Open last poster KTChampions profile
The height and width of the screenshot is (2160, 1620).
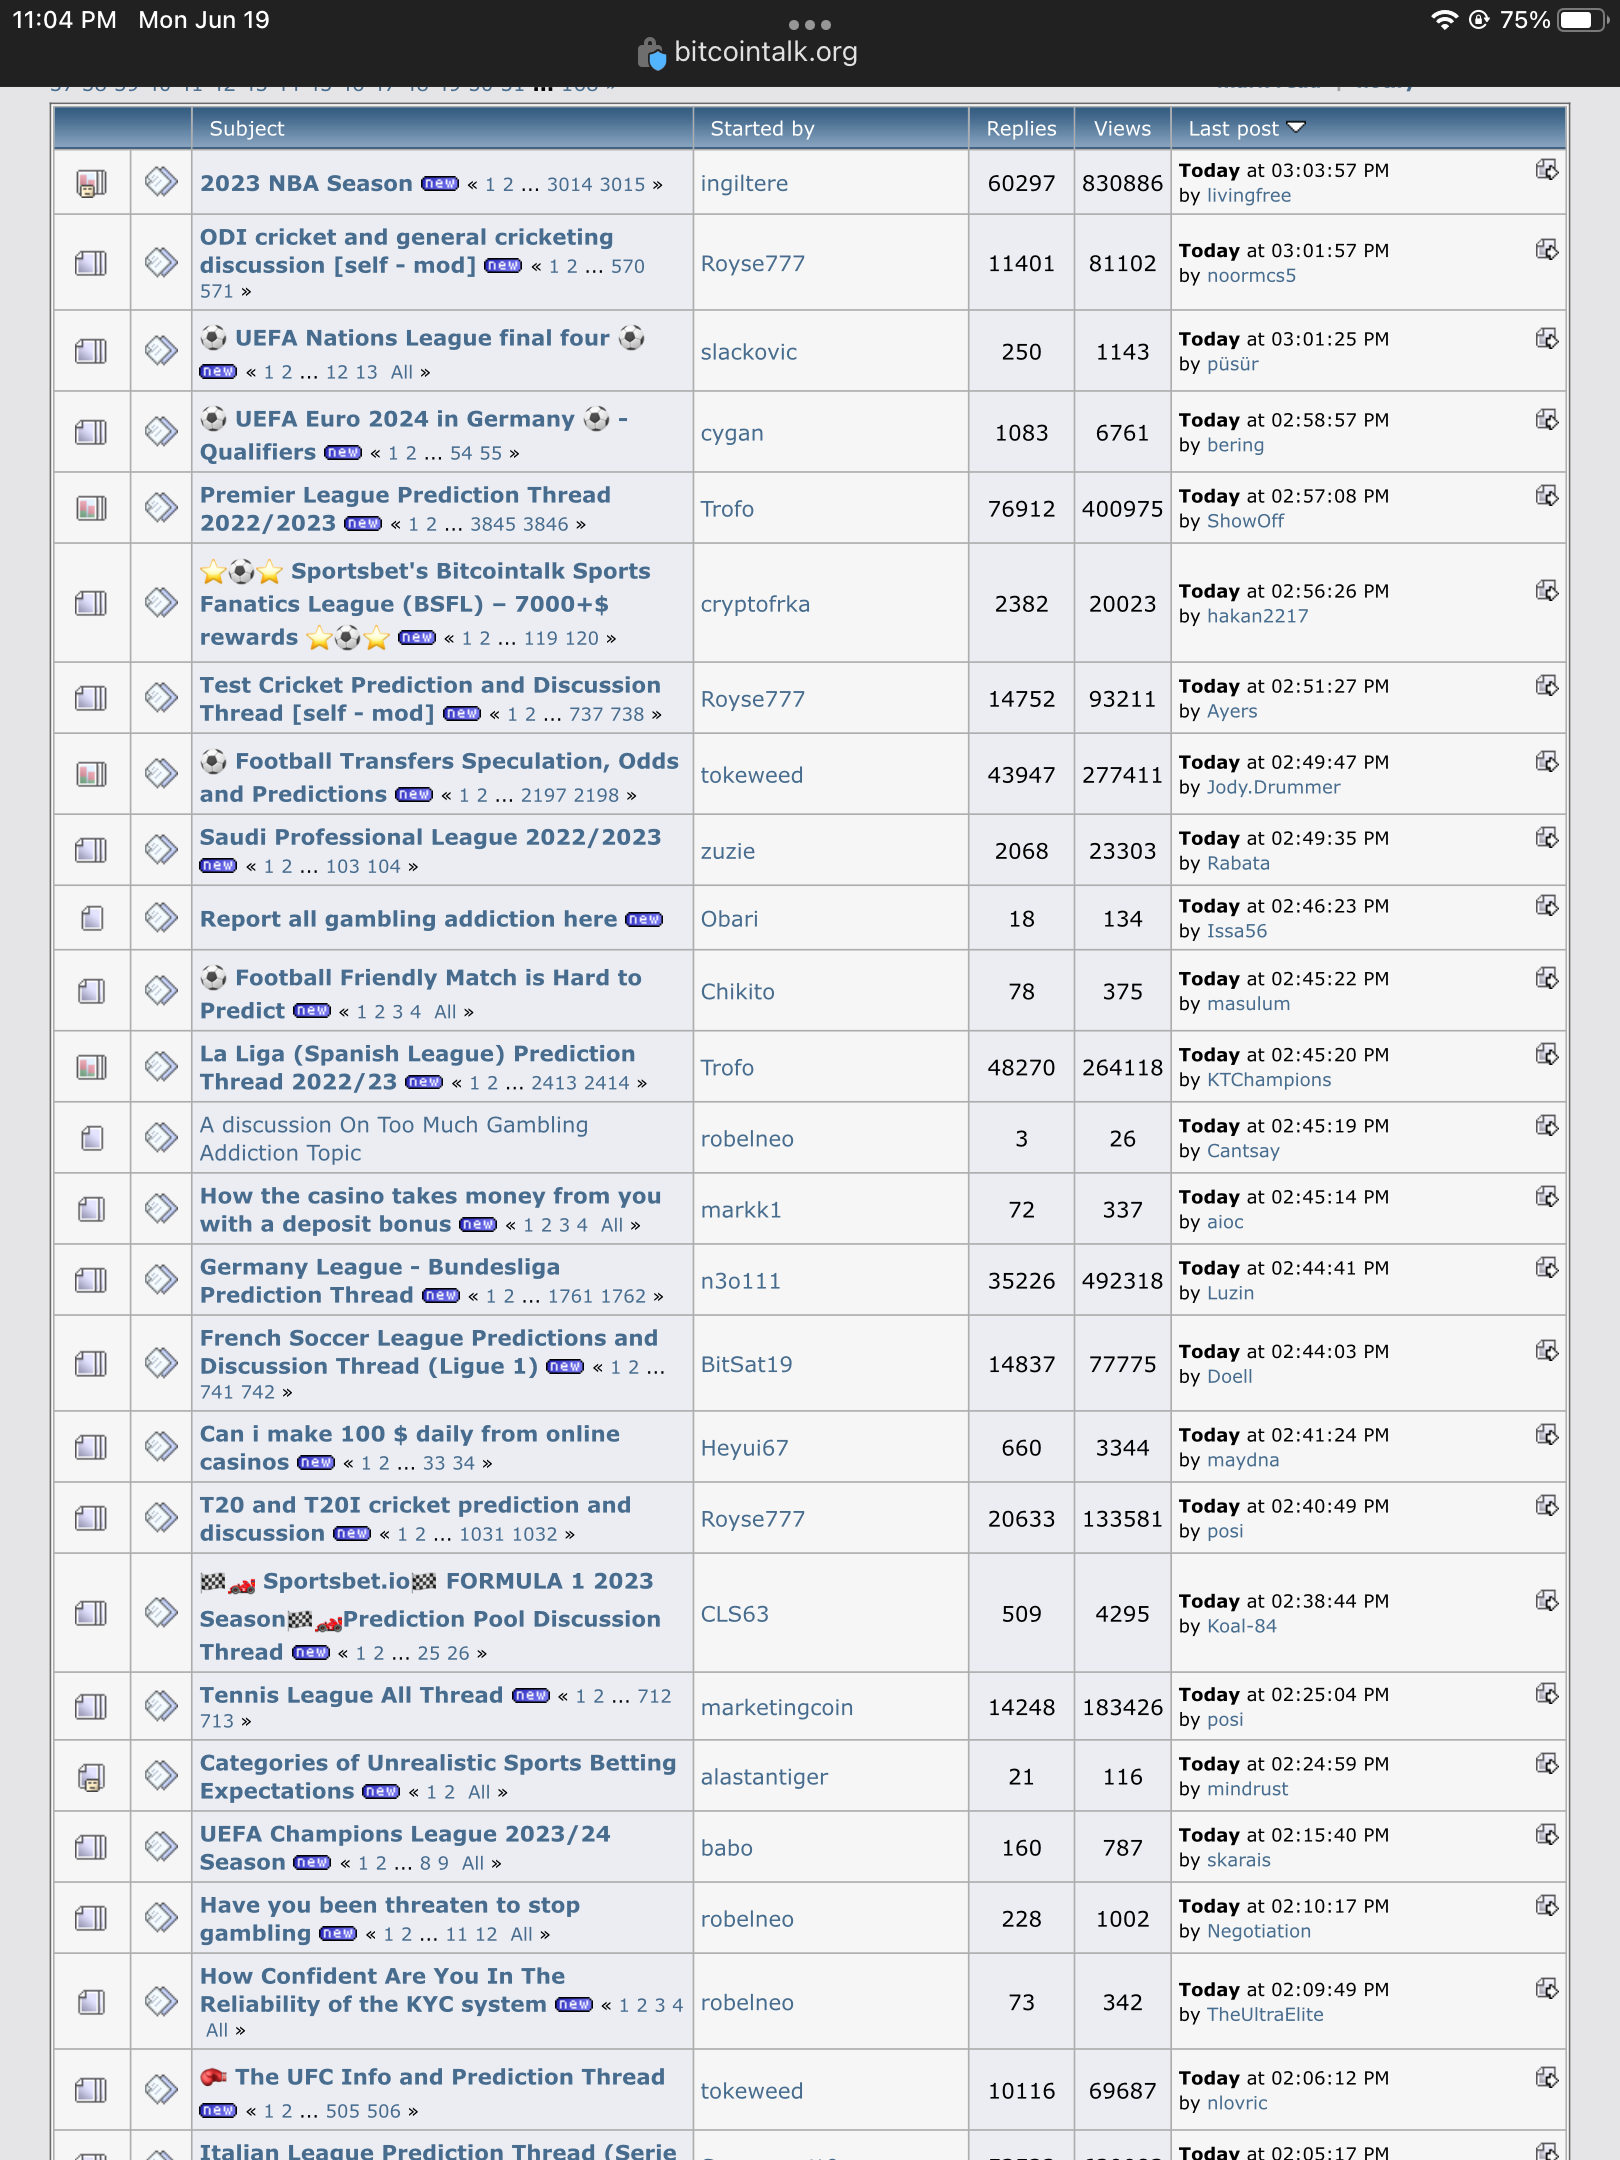pos(1269,1080)
